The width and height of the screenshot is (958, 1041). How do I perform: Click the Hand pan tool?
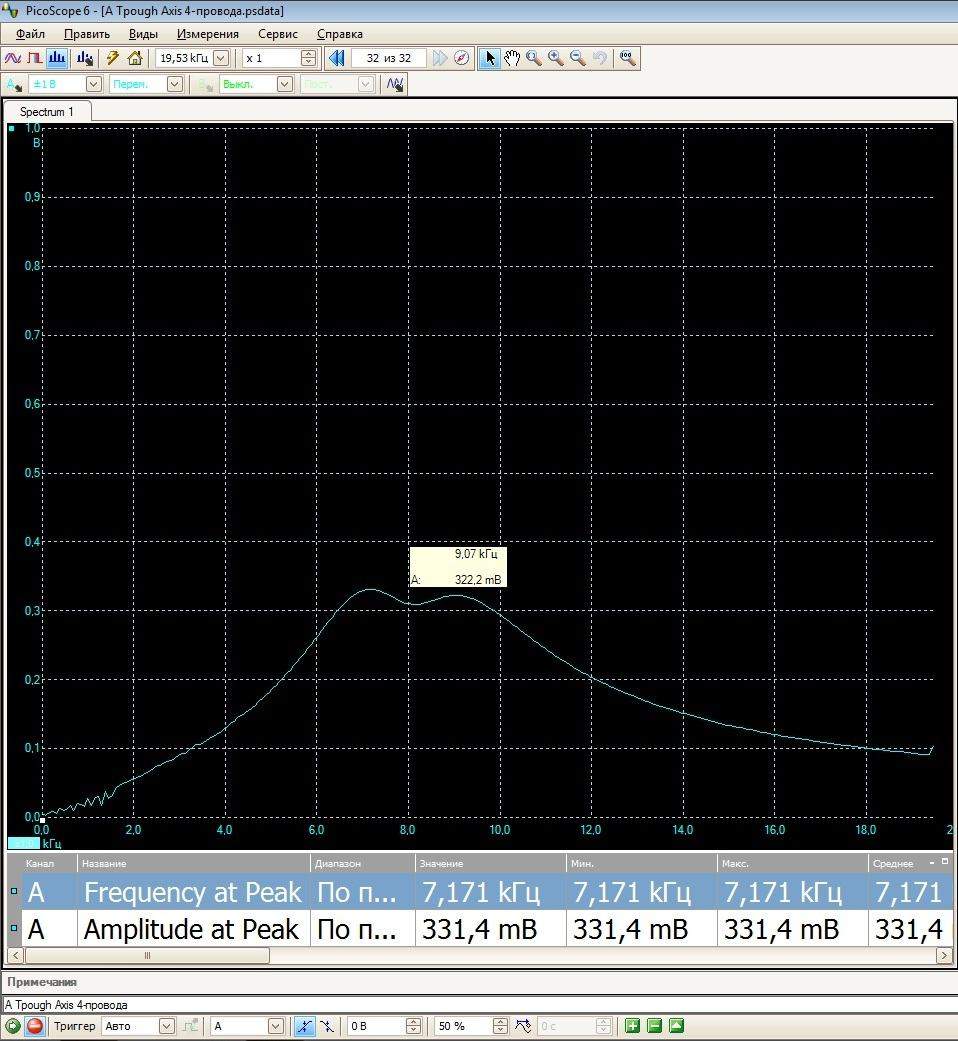(x=512, y=58)
